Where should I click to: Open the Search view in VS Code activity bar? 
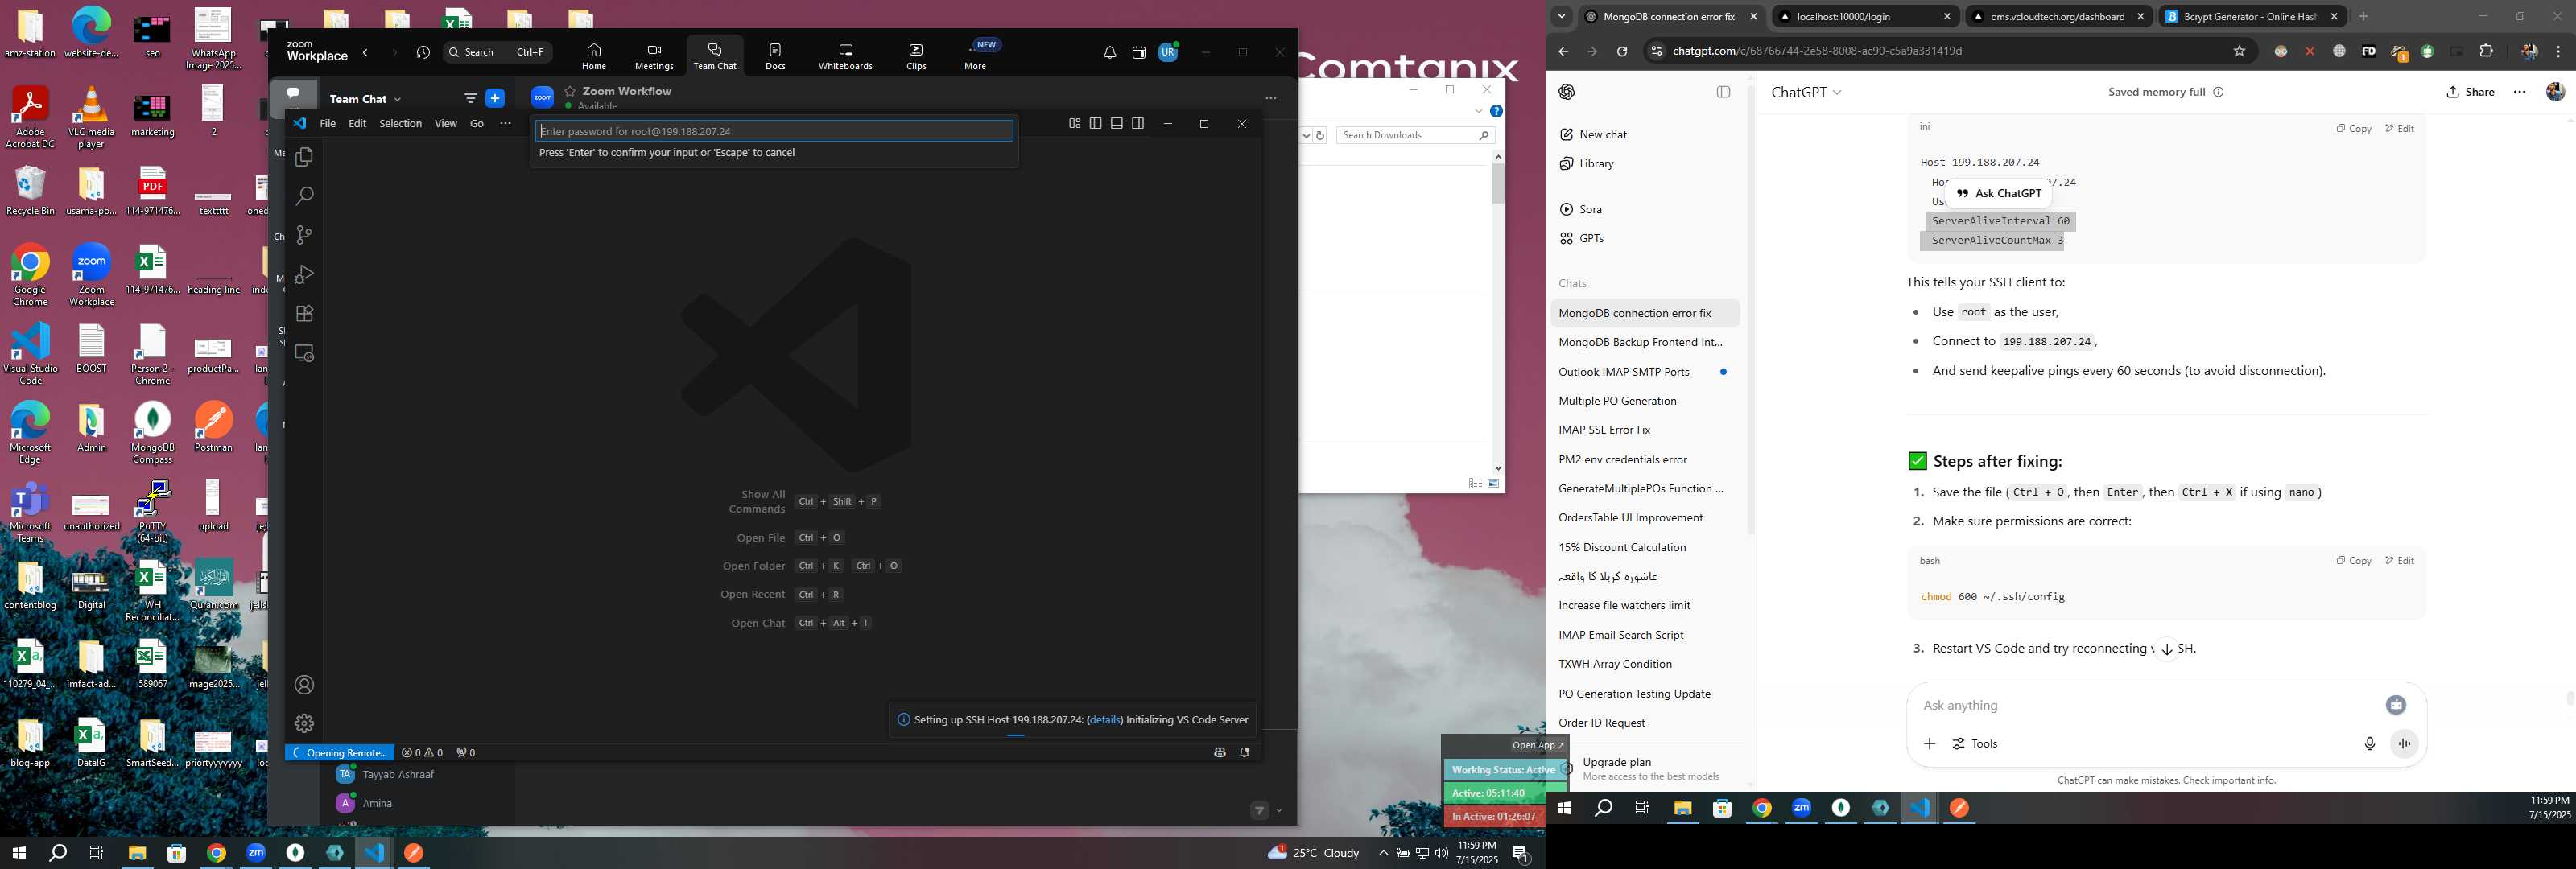(x=304, y=196)
